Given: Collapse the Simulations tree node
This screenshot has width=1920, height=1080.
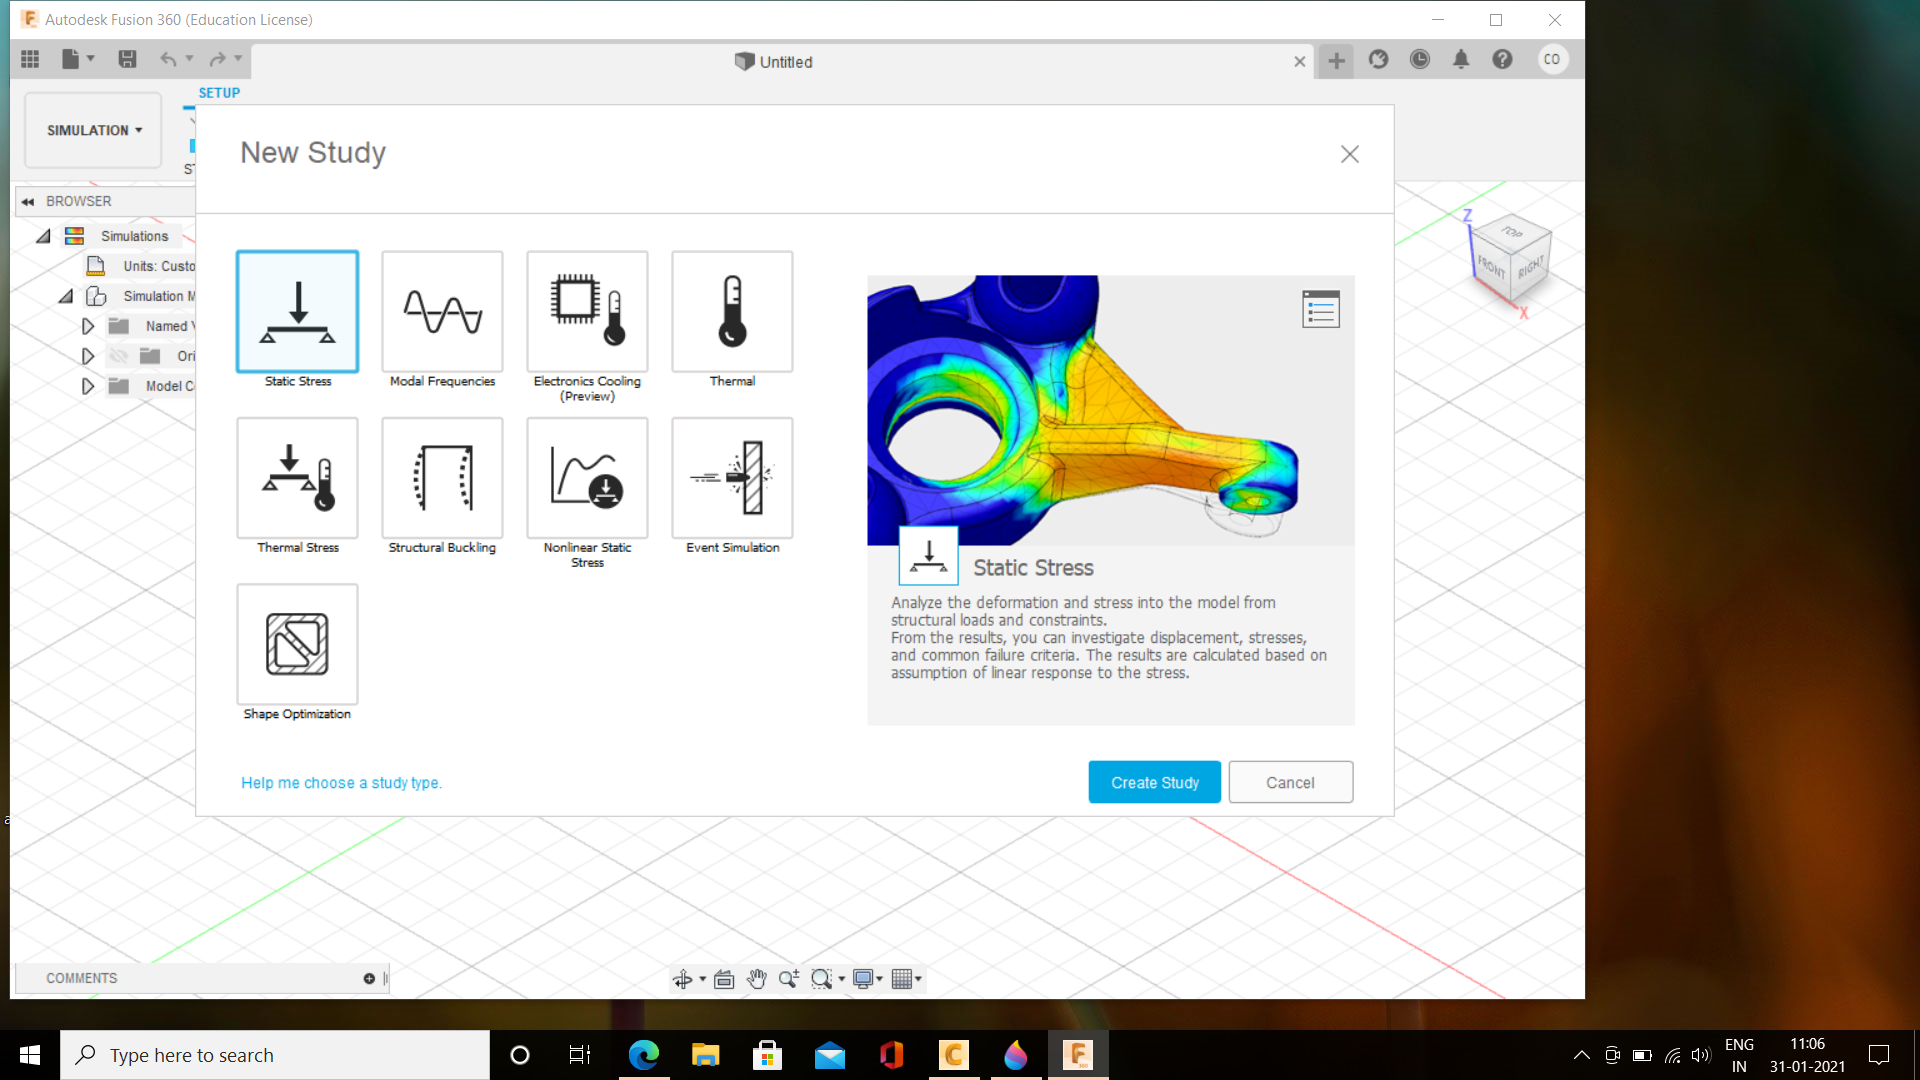Looking at the screenshot, I should pos(42,236).
